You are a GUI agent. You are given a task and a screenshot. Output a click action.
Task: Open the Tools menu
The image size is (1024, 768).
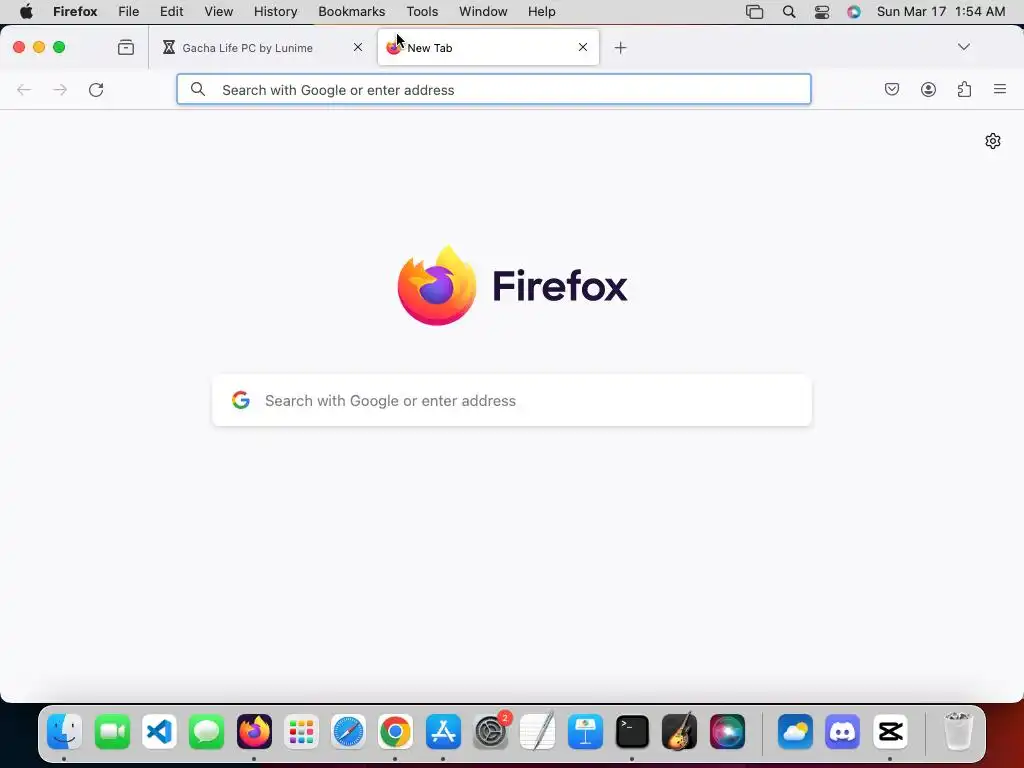point(422,12)
